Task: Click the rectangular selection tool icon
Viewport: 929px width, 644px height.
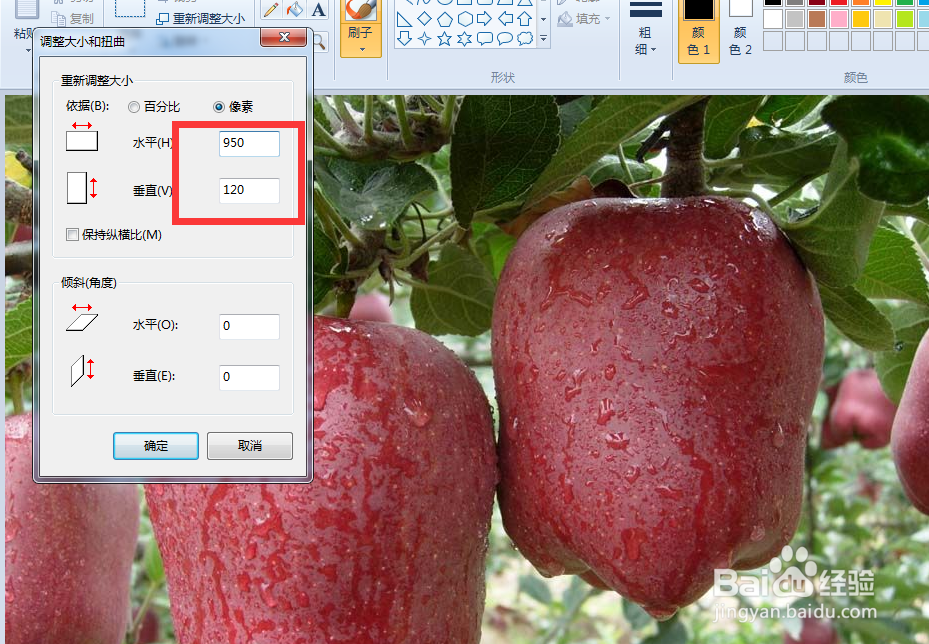Action: click(130, 8)
